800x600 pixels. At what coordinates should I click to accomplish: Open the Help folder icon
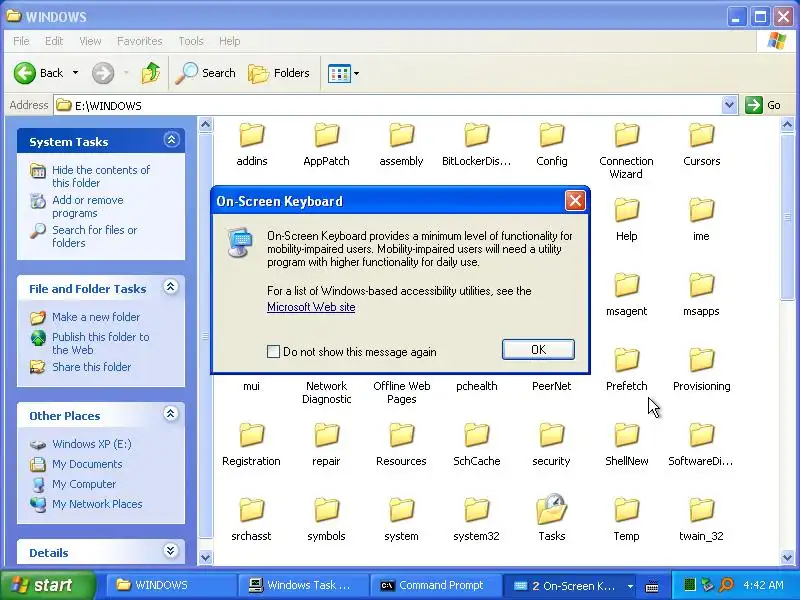(627, 210)
